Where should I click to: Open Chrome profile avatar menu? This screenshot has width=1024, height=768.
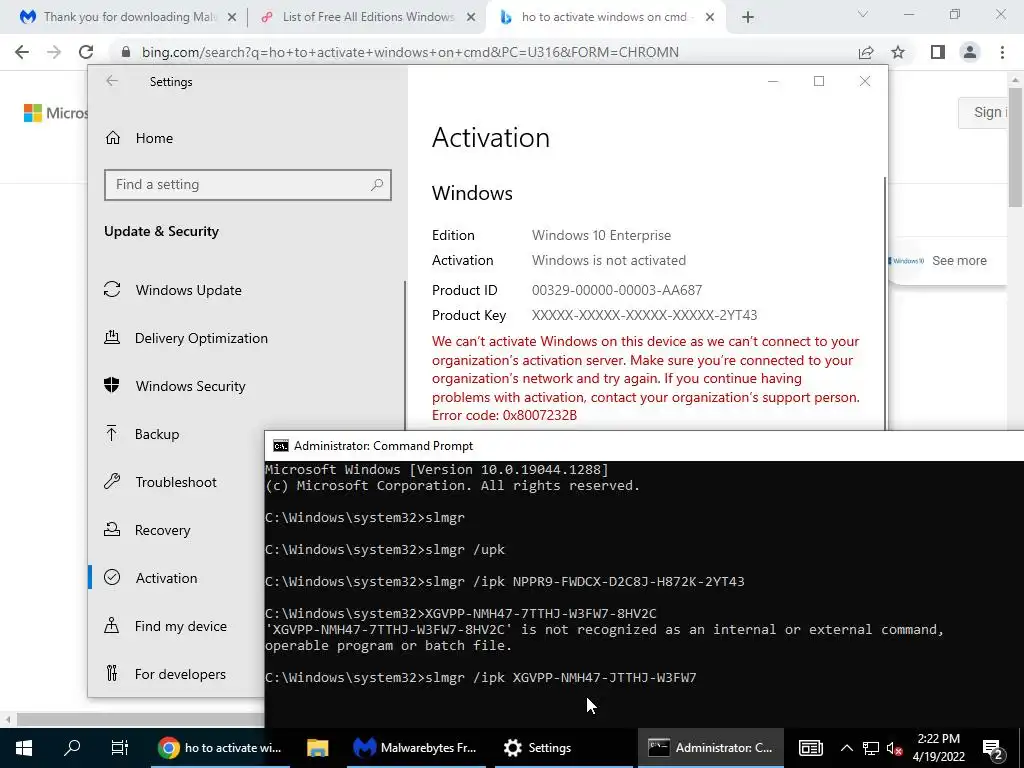(970, 52)
